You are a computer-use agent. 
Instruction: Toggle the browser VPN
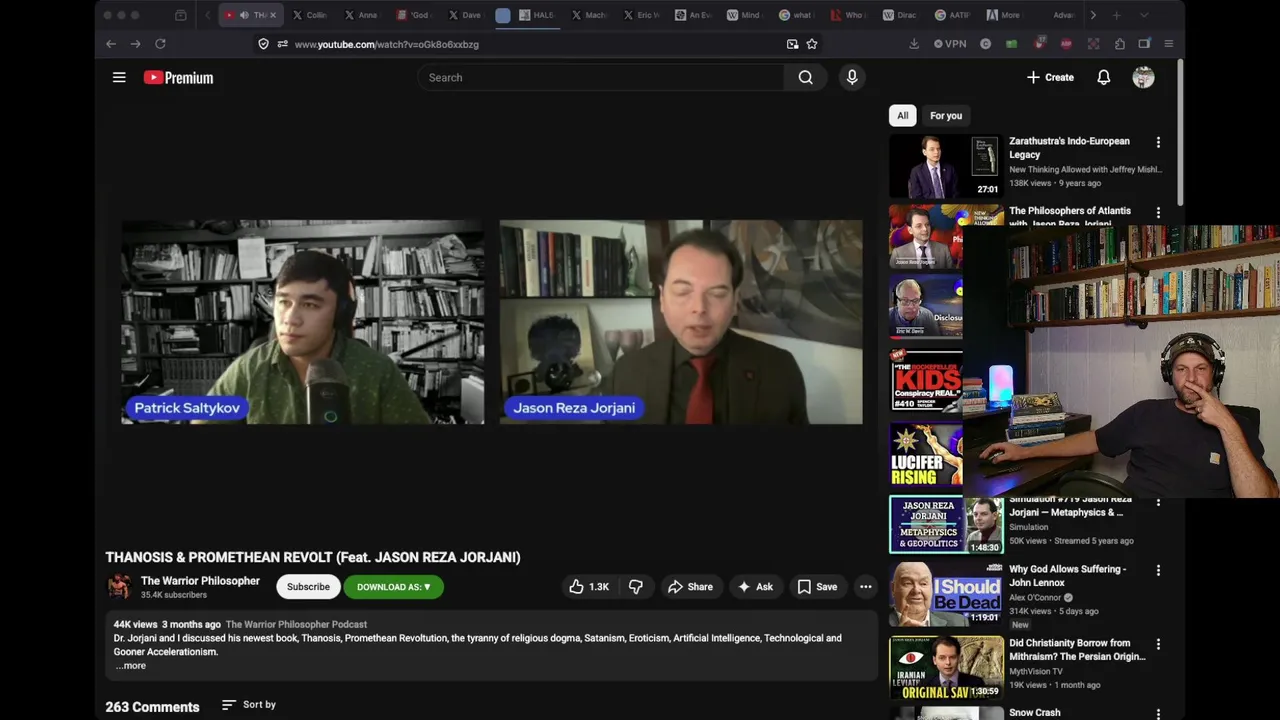point(950,44)
